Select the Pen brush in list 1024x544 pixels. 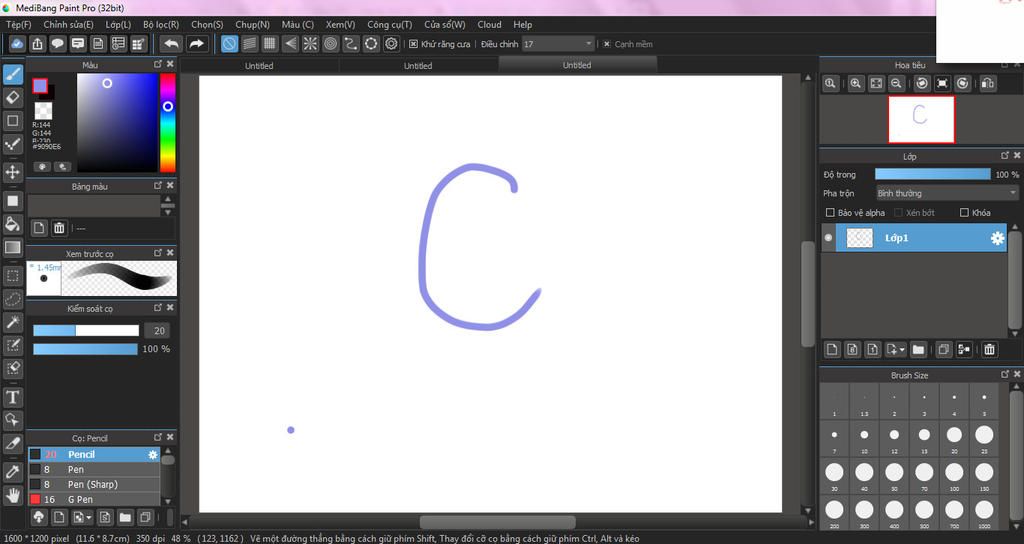[x=93, y=470]
